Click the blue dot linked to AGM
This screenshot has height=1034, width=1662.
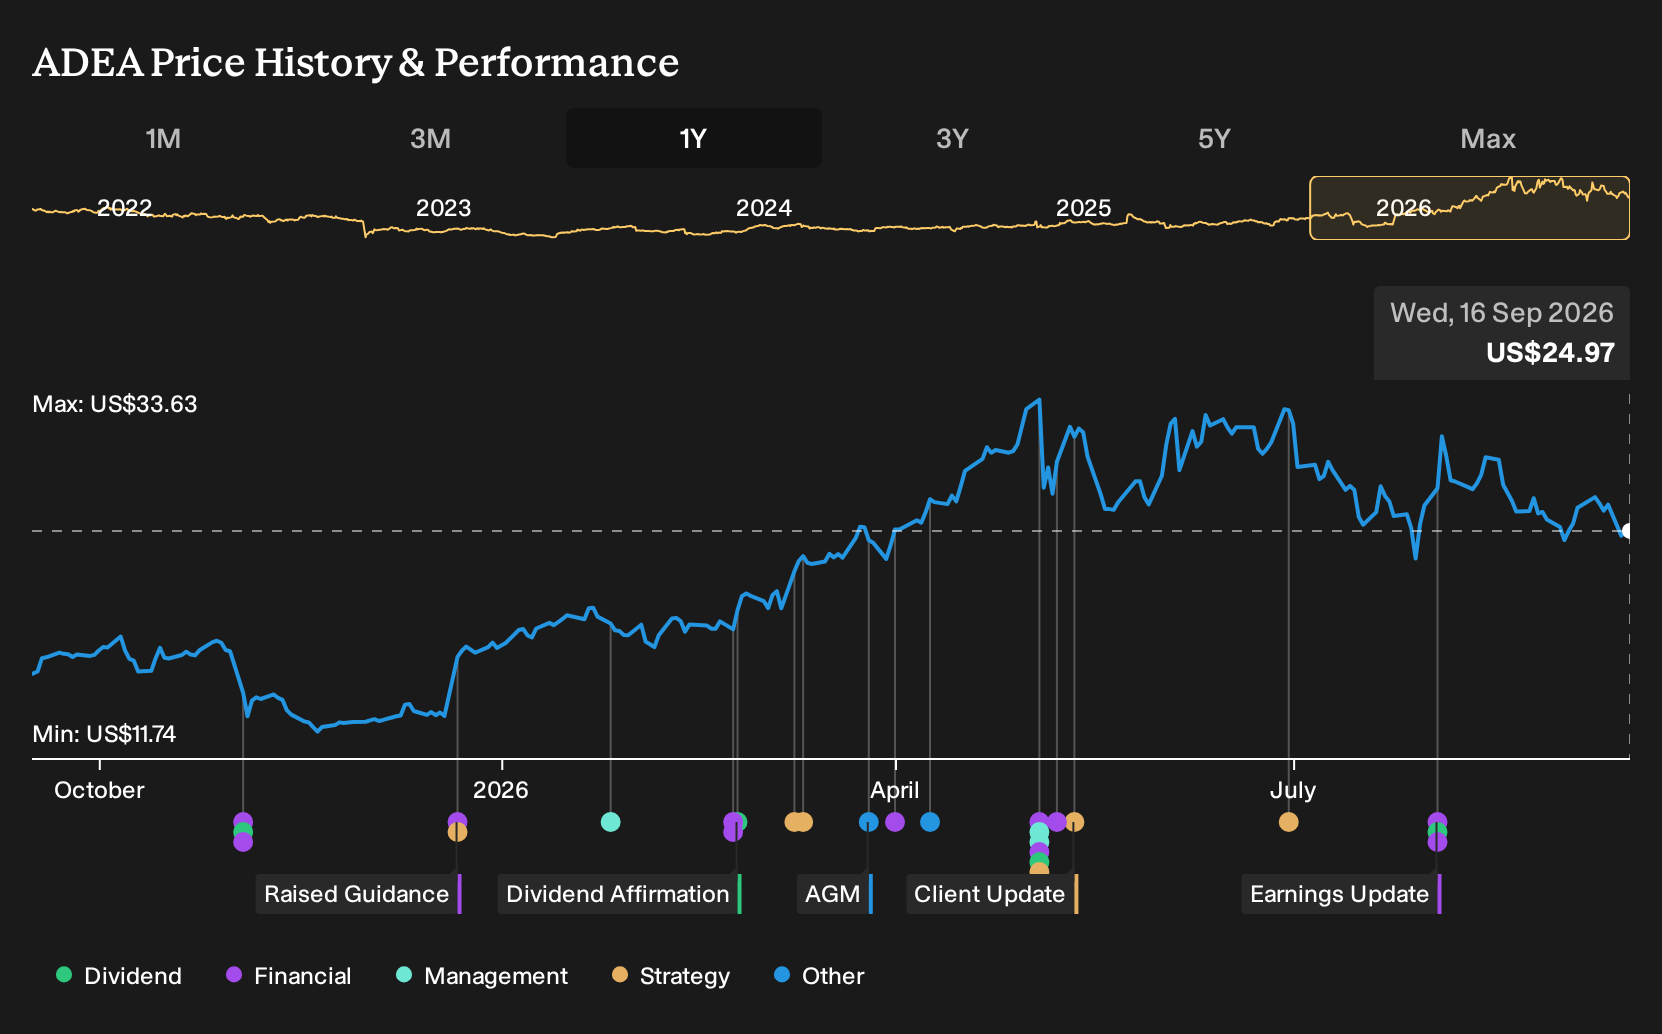869,822
